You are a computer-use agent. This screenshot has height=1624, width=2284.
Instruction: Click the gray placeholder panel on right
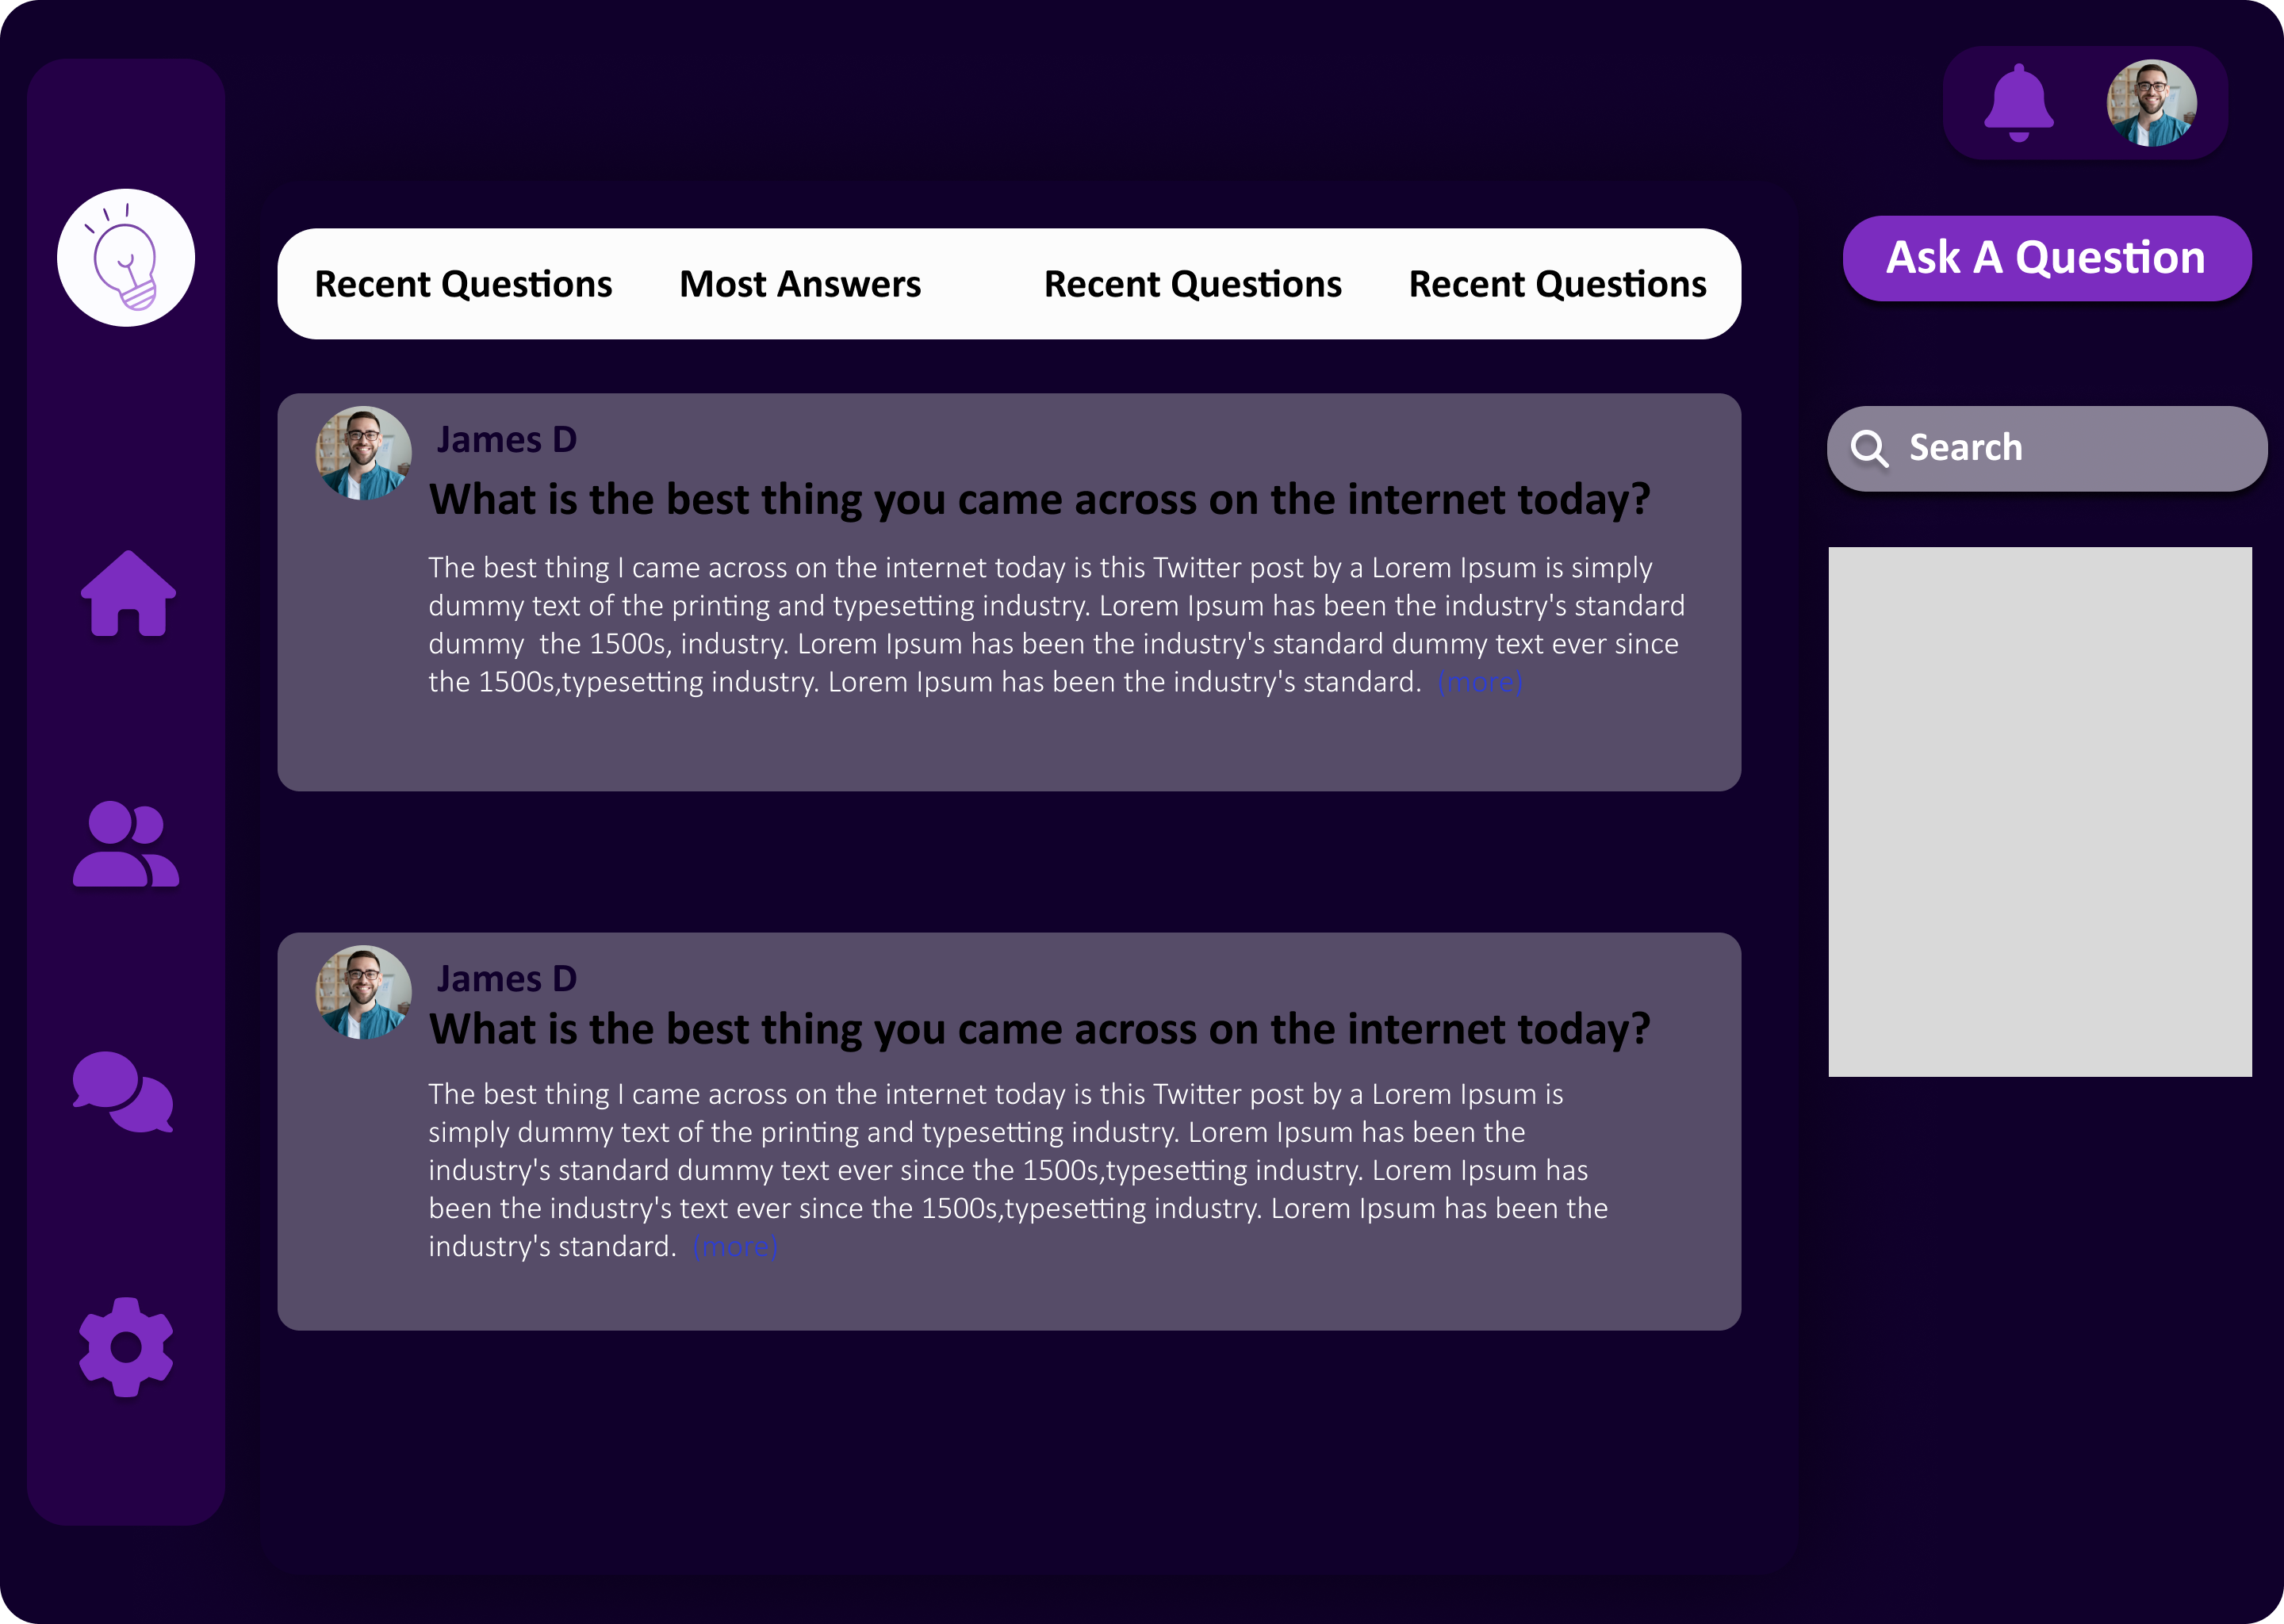[x=2040, y=811]
